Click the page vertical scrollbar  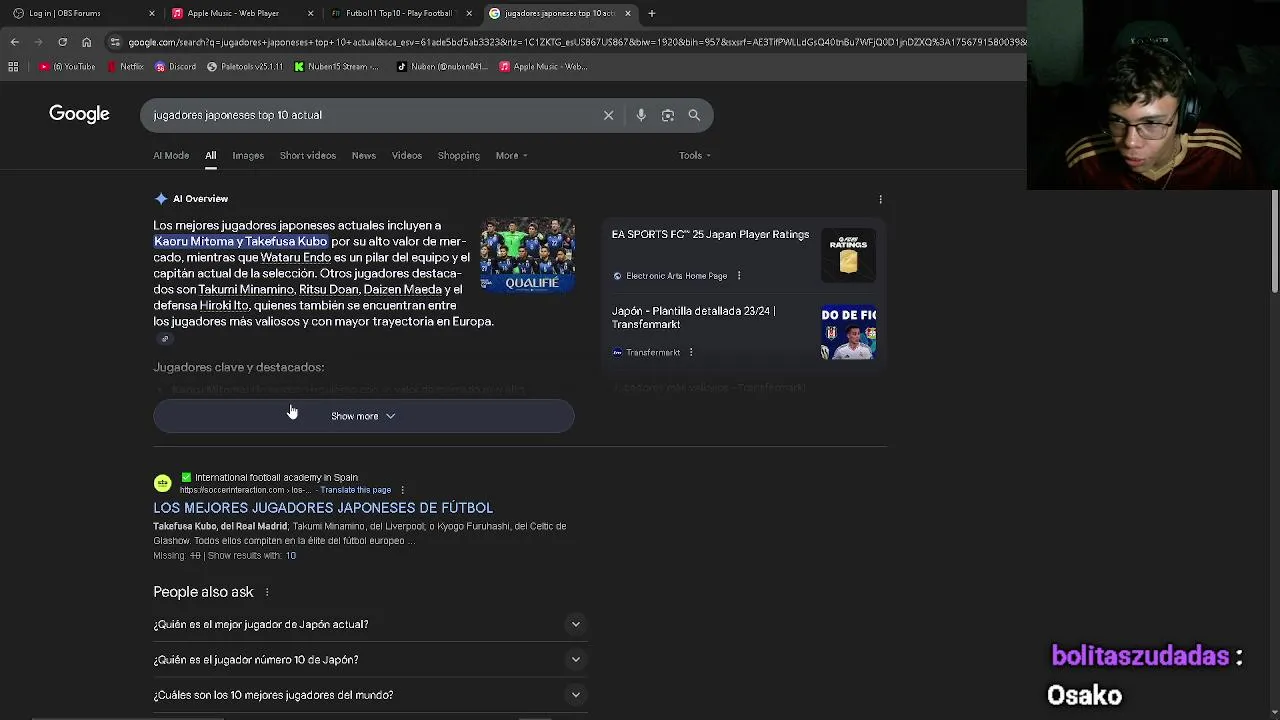tap(1274, 241)
